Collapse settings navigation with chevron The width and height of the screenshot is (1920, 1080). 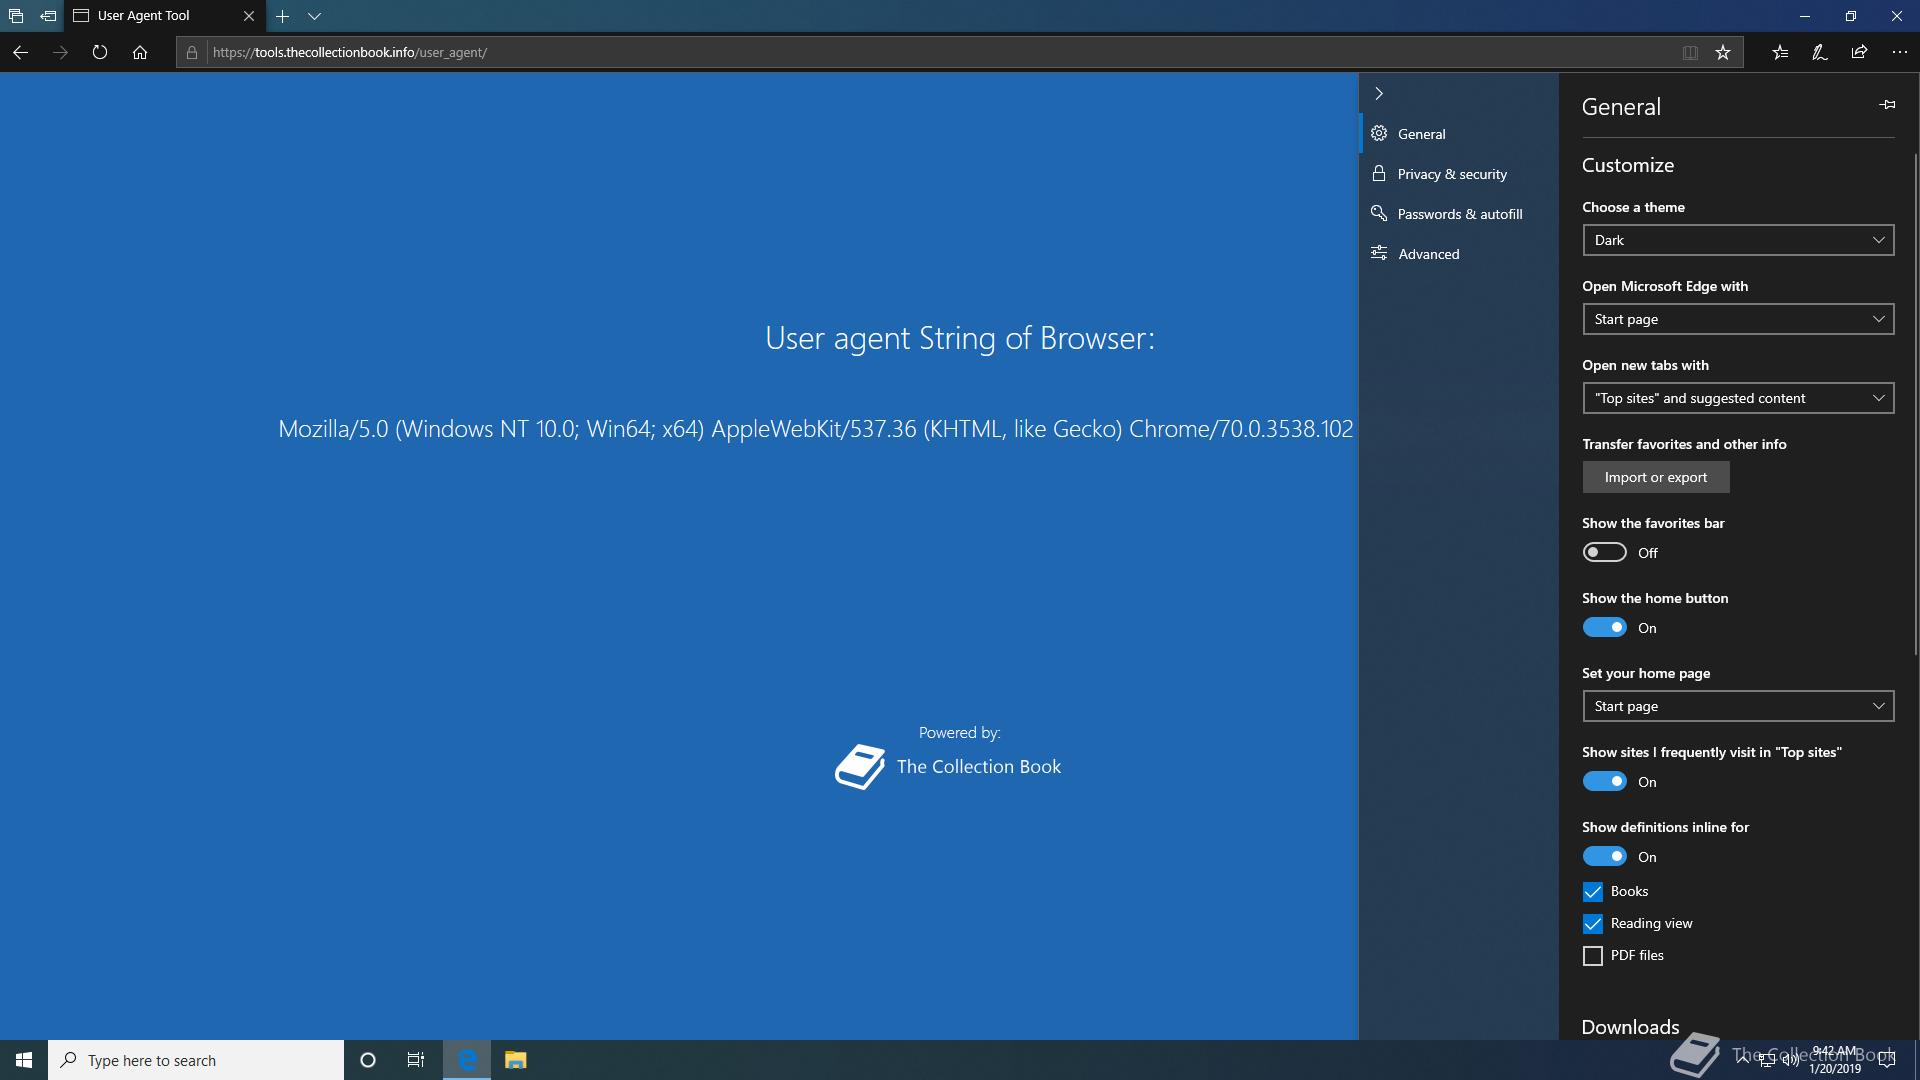click(1379, 94)
